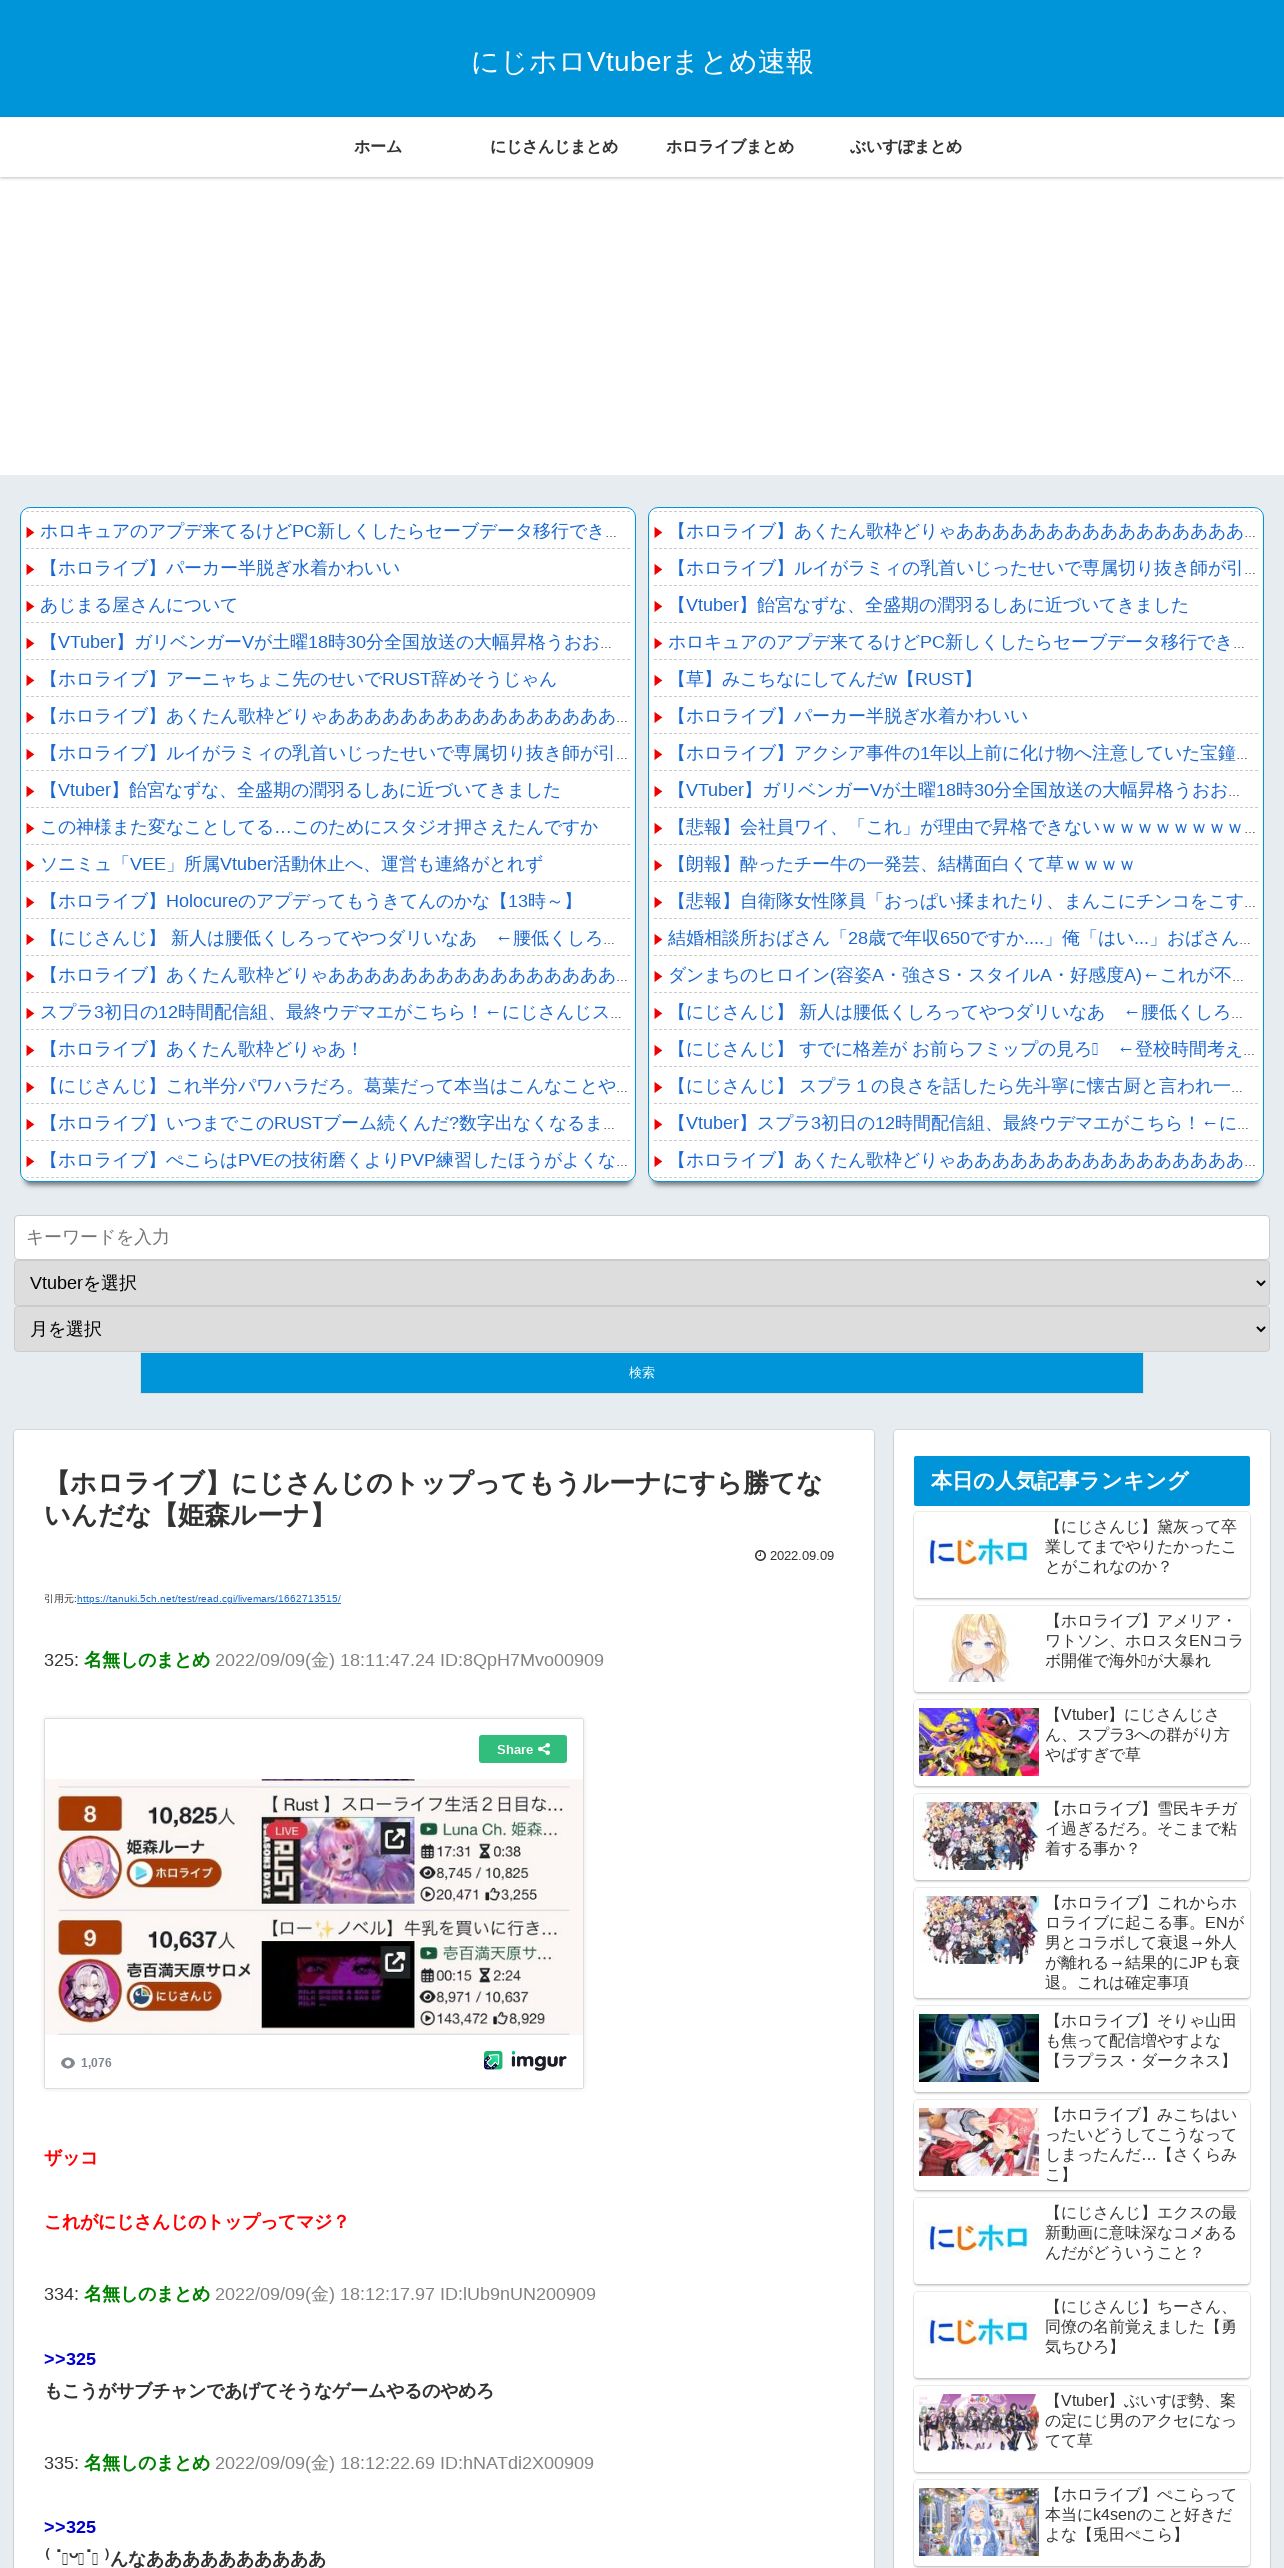The width and height of the screenshot is (1284, 2568).
Task: Click the green imgur Share button
Action: pyautogui.click(x=523, y=1749)
